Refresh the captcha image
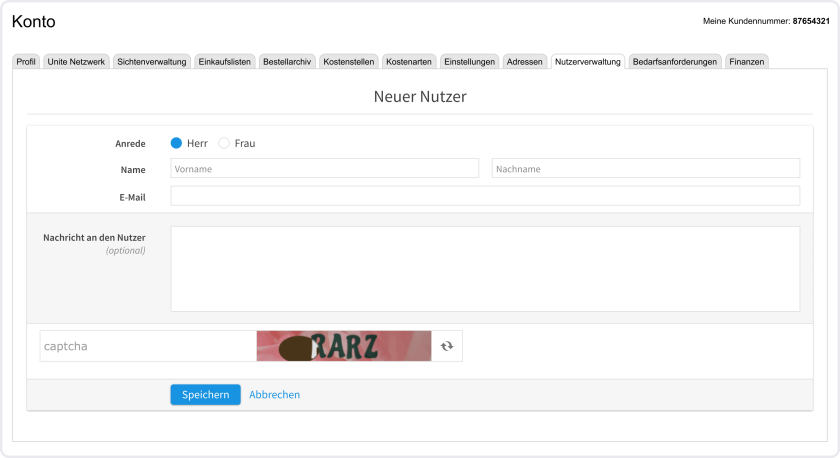The width and height of the screenshot is (840, 458). pos(447,346)
